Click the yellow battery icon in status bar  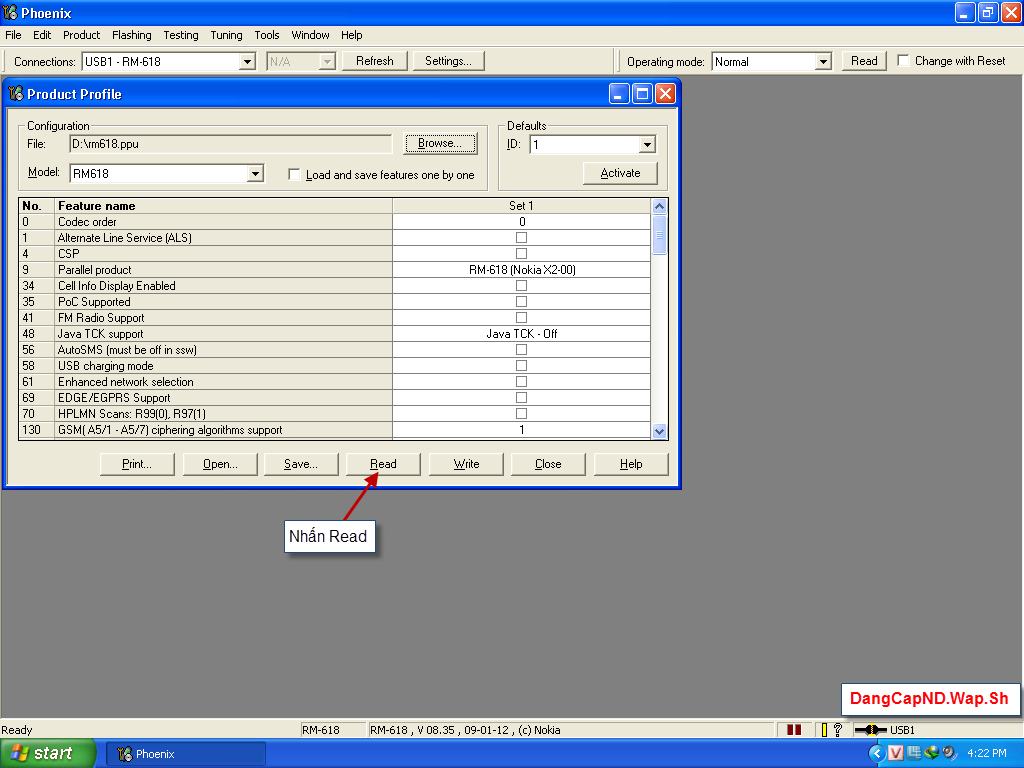[x=824, y=729]
